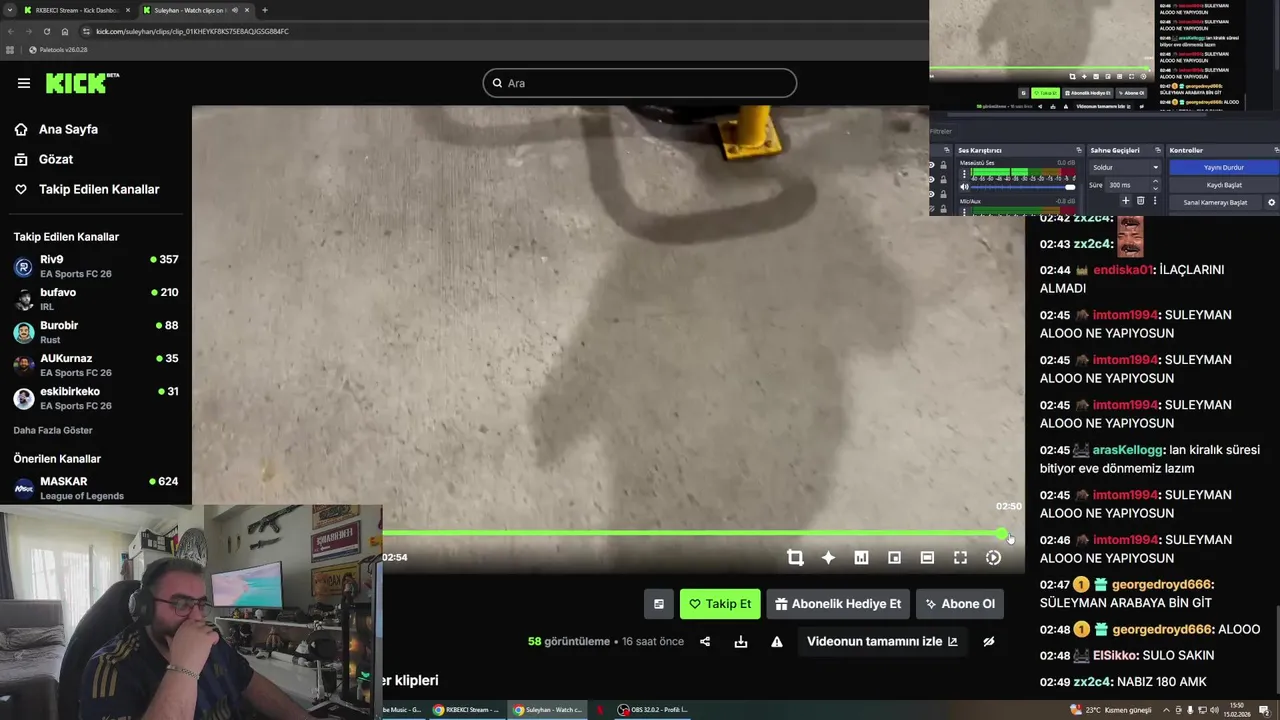
Task: Open the 23°C weather taskbar widget
Action: 1110,710
